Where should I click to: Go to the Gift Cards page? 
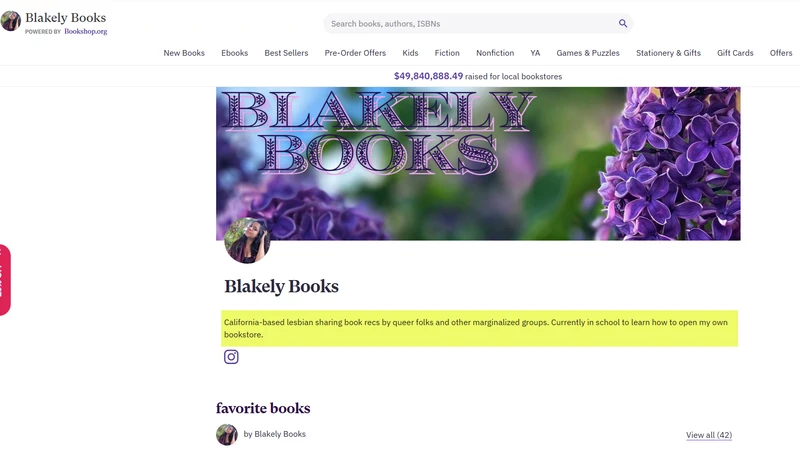click(x=735, y=53)
